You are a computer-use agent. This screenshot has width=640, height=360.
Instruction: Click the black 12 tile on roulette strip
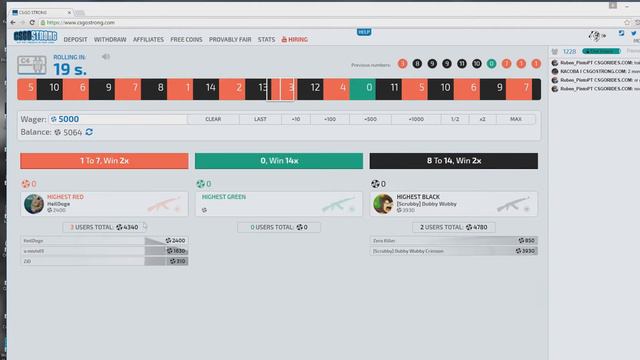(x=310, y=89)
